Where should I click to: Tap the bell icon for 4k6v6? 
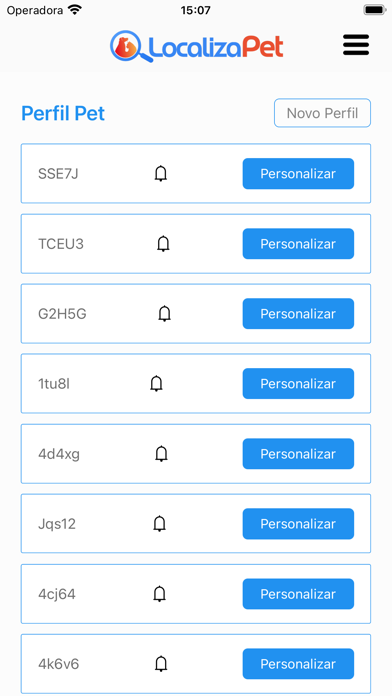pyautogui.click(x=161, y=664)
